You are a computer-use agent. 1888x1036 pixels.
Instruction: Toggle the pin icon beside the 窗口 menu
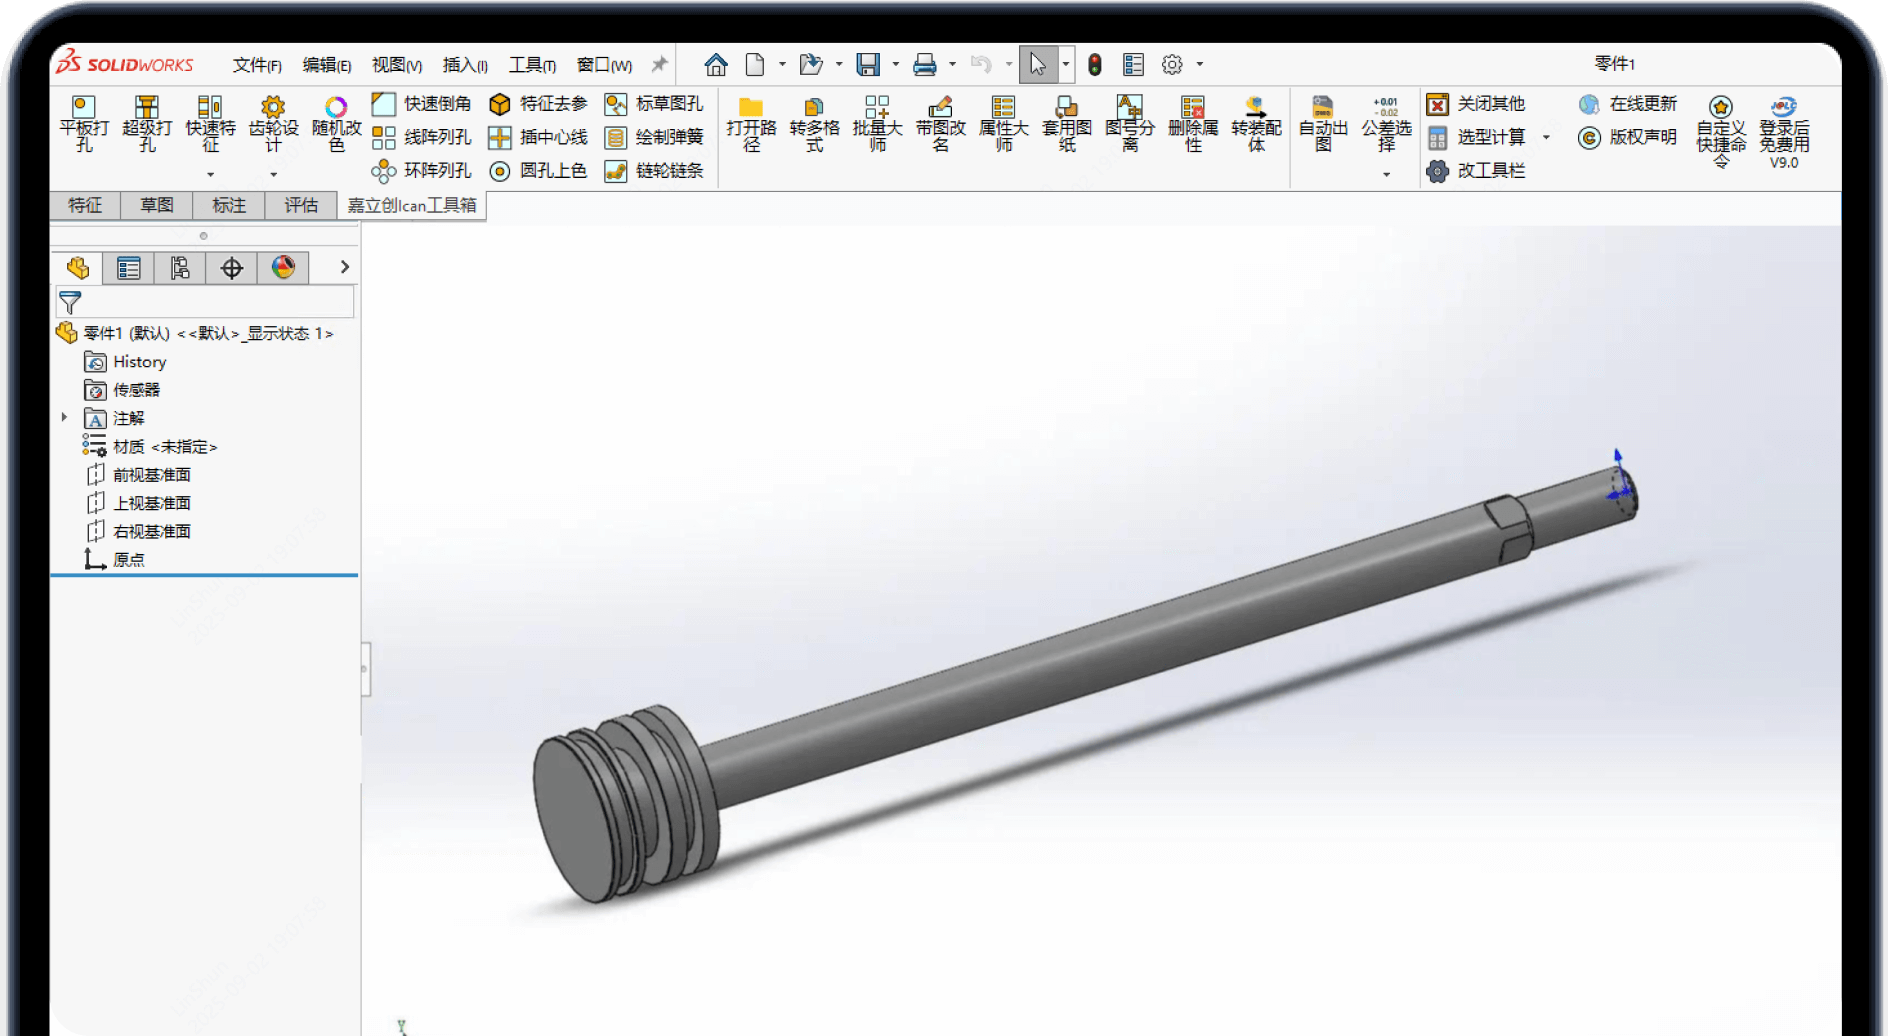click(659, 65)
